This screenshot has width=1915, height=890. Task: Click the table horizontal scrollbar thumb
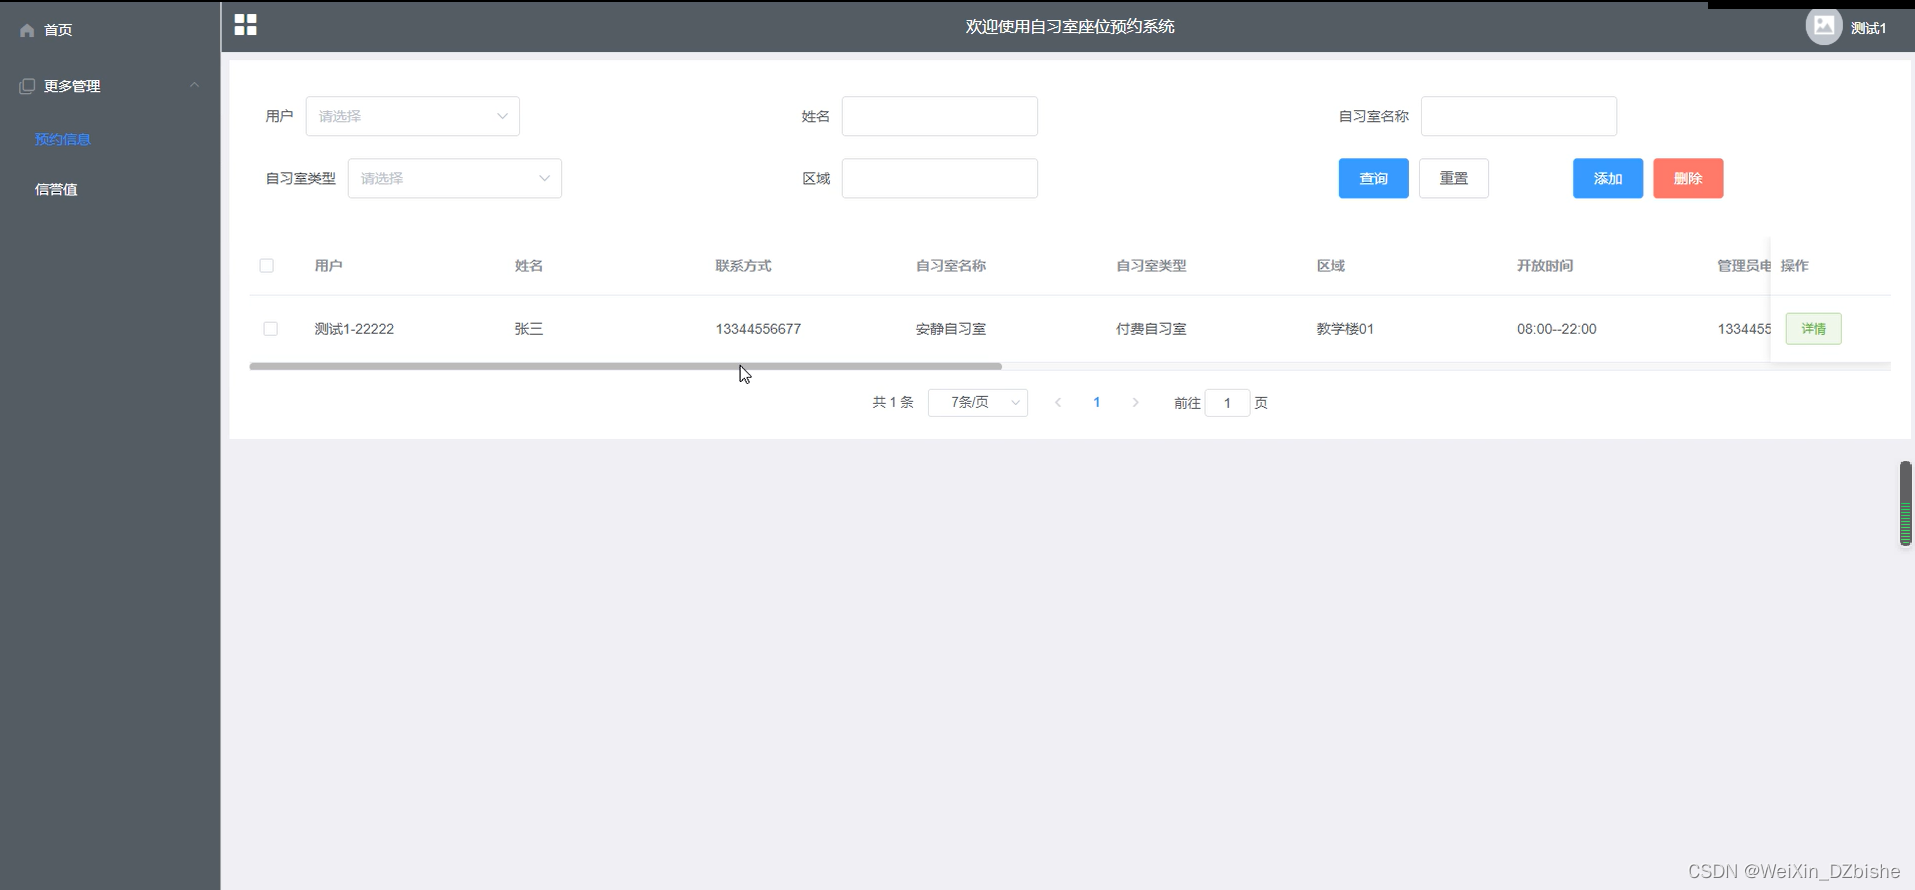click(x=626, y=367)
